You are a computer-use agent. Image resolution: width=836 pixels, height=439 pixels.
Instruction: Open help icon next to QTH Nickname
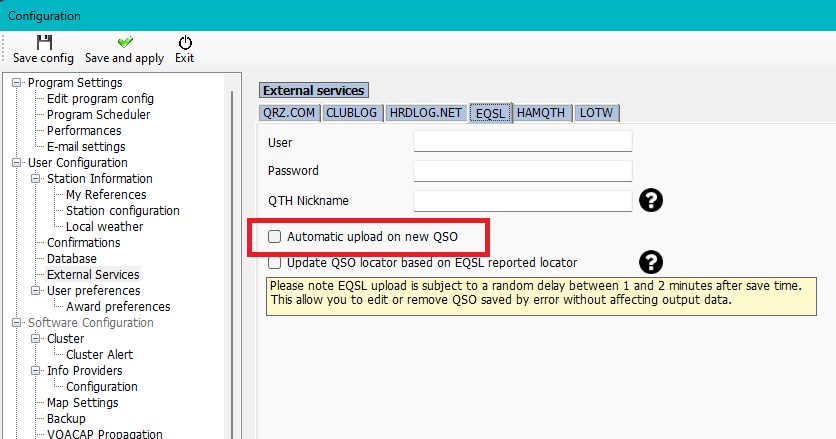coord(650,201)
